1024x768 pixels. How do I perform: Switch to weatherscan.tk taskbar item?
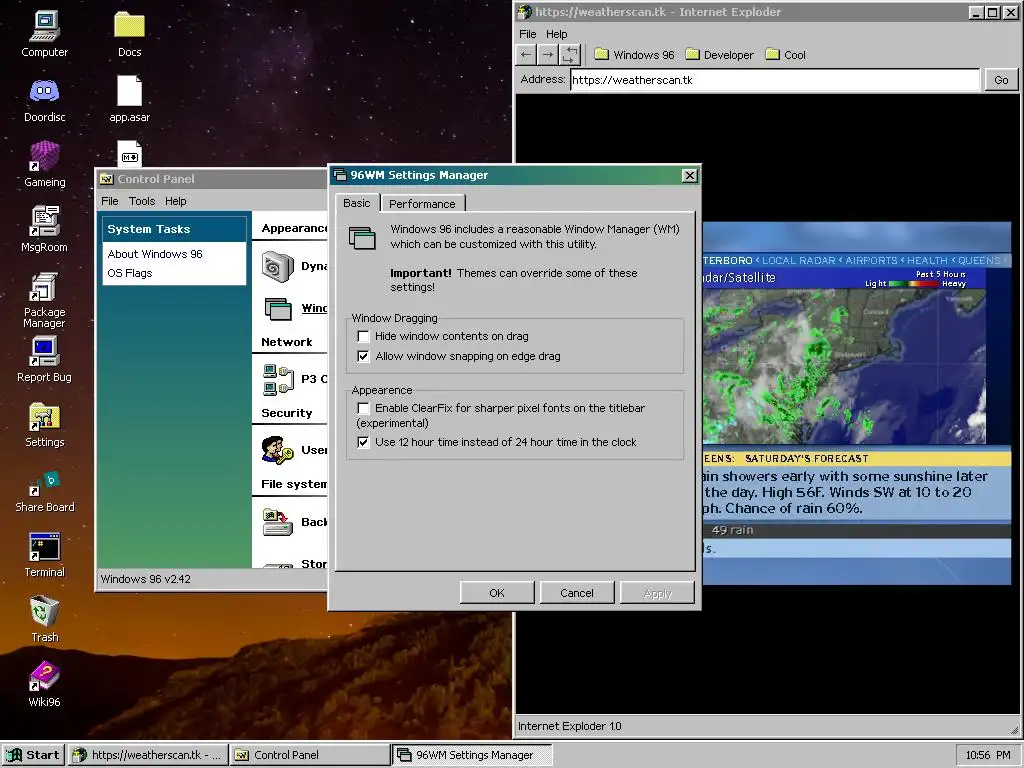point(148,755)
